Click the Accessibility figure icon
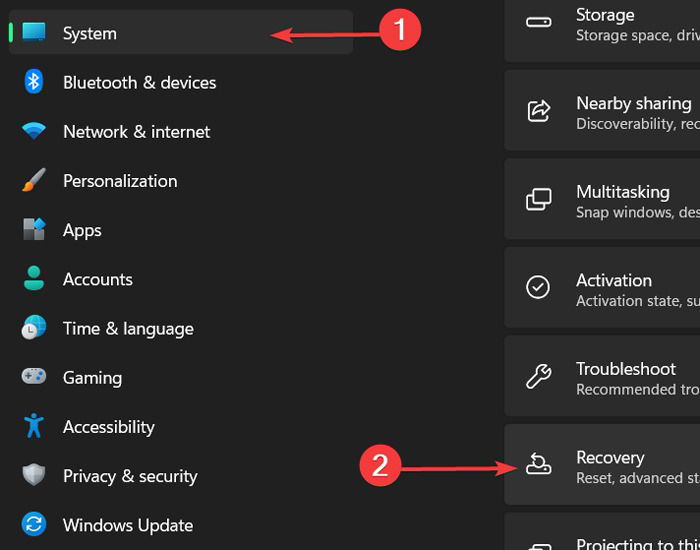Viewport: 700px width, 550px height. (x=34, y=425)
